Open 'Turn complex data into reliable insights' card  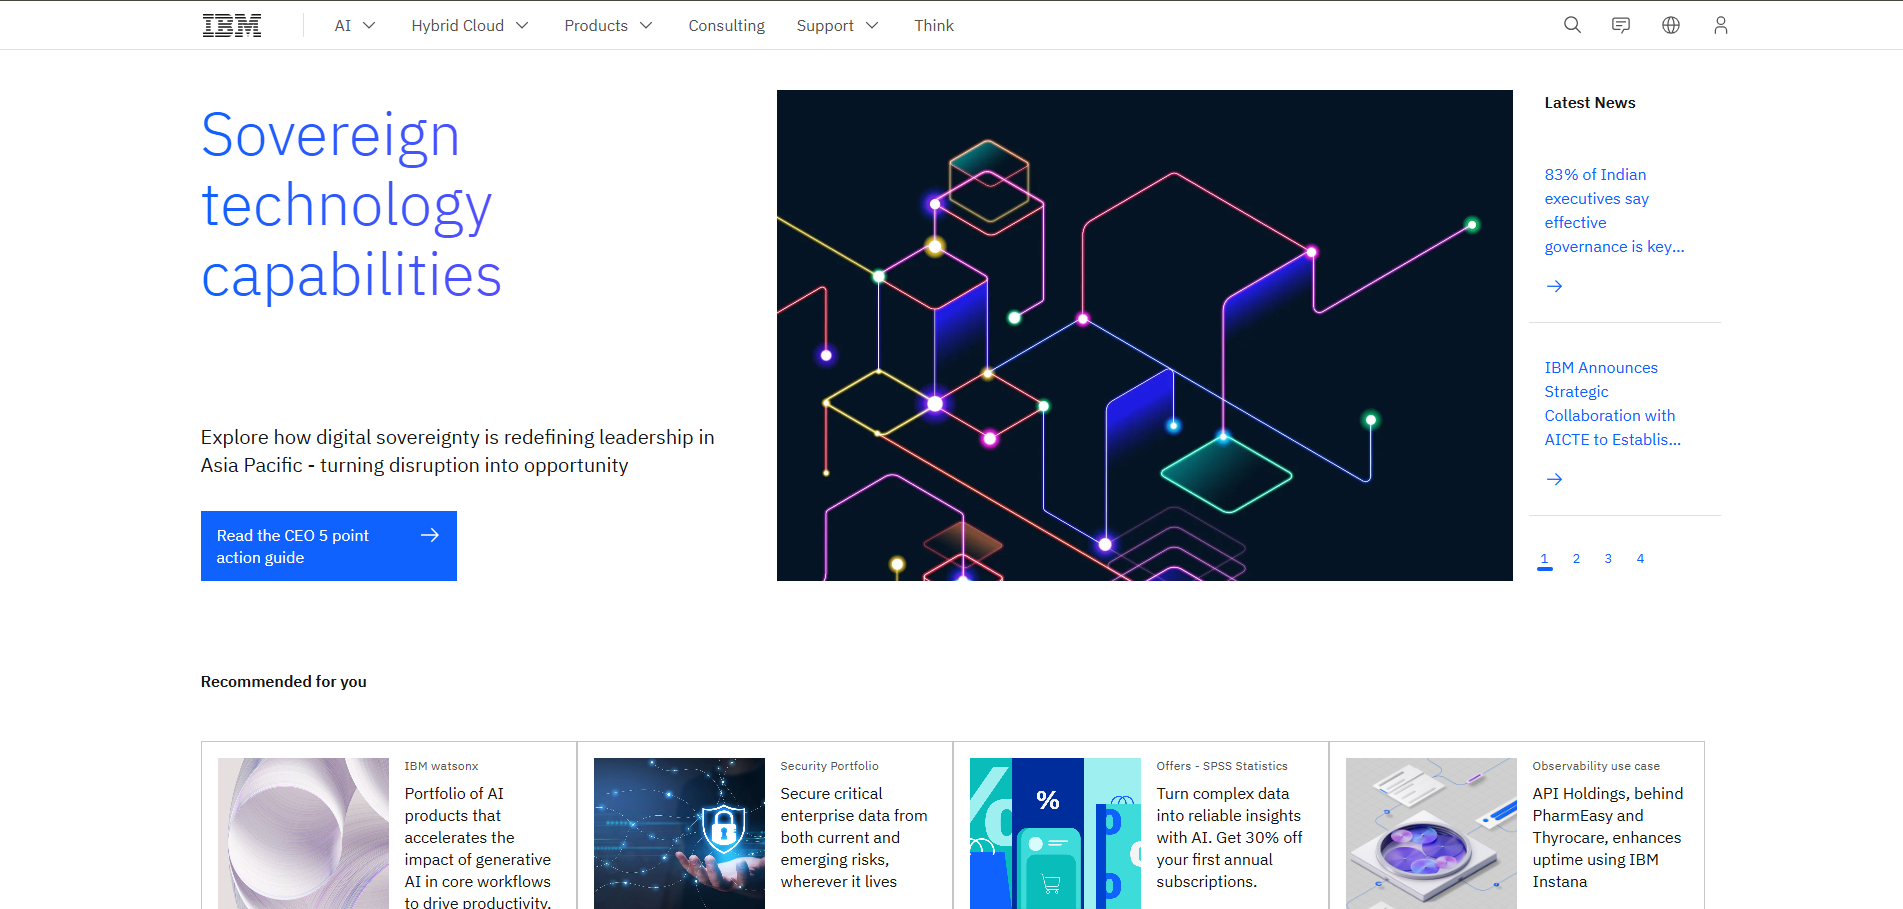1229,837
